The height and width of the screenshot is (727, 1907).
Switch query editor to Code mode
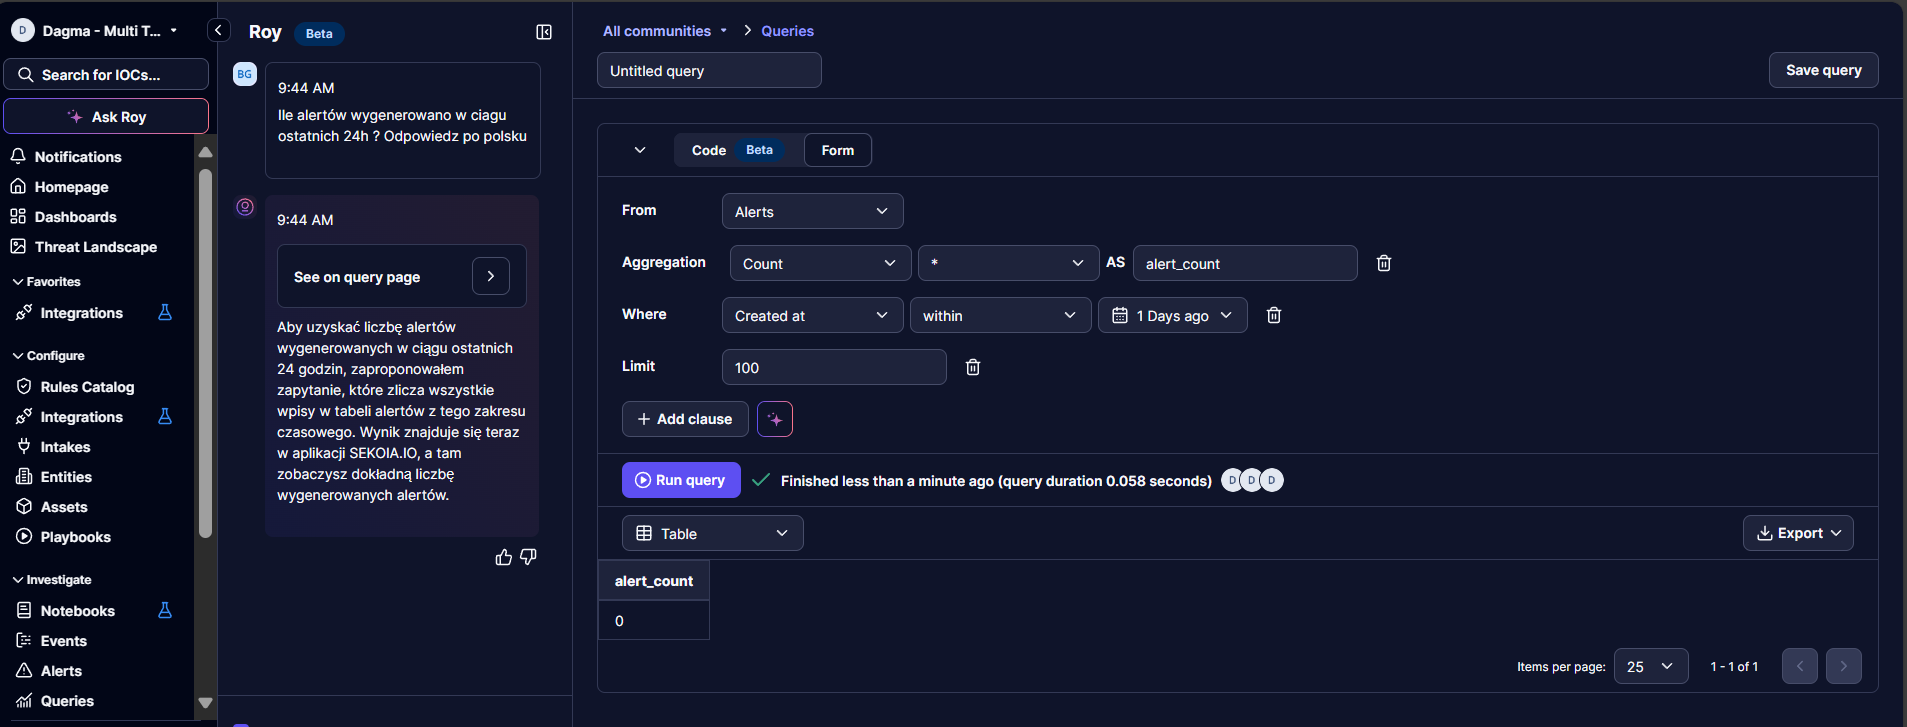coord(710,150)
